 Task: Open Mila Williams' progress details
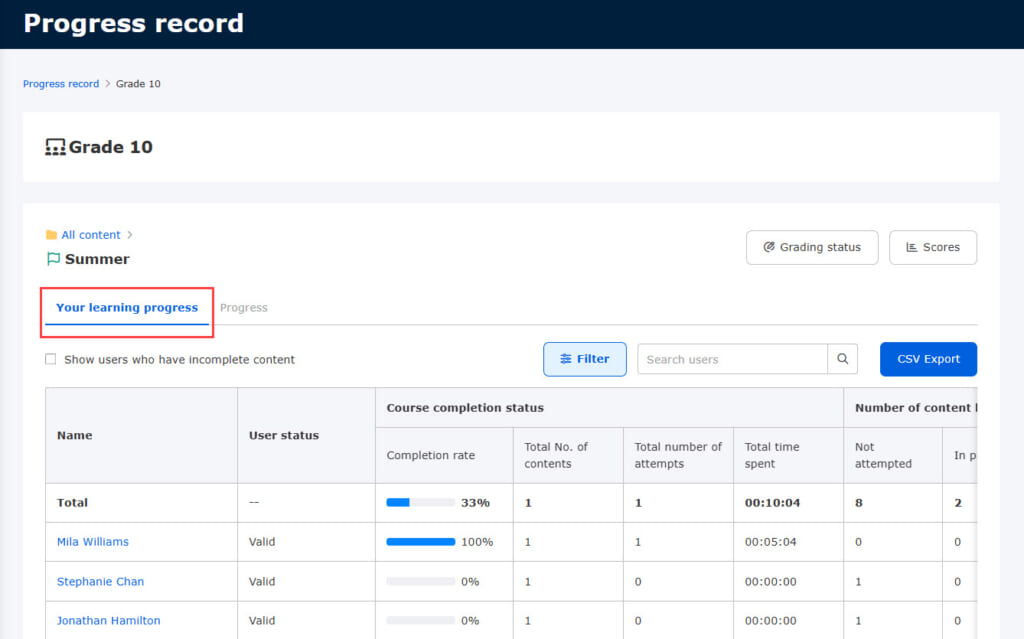[x=93, y=542]
